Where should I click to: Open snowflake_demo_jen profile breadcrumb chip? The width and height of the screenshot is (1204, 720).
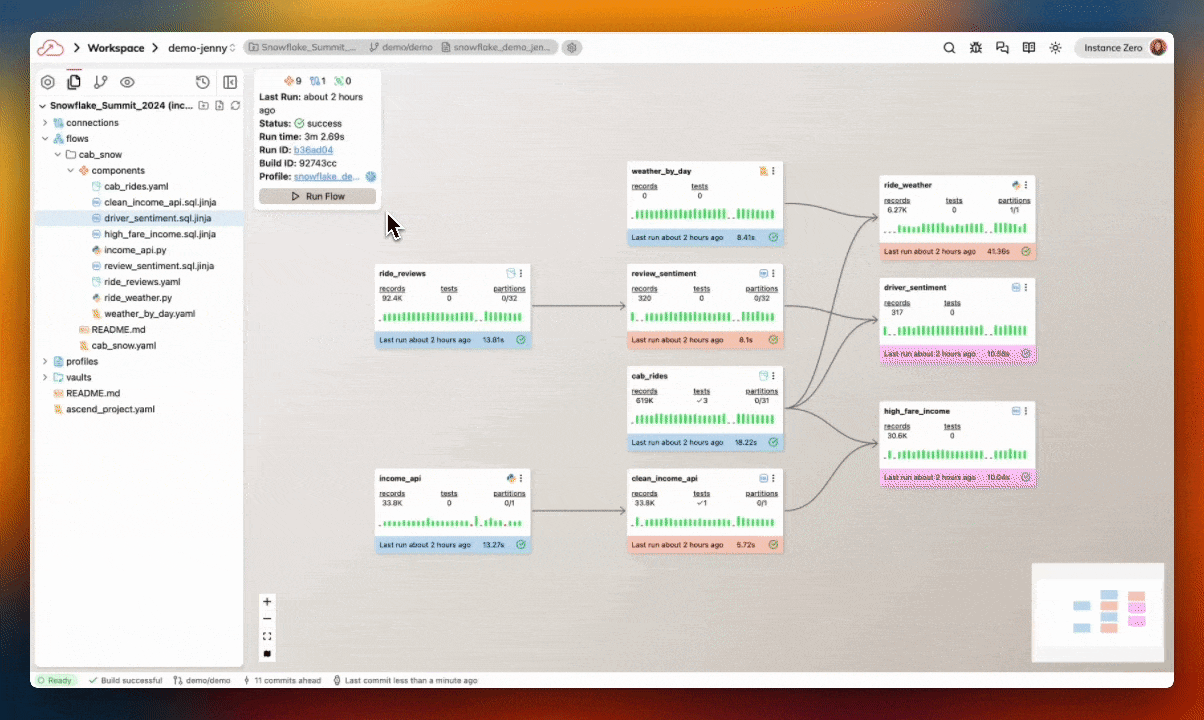coord(496,47)
